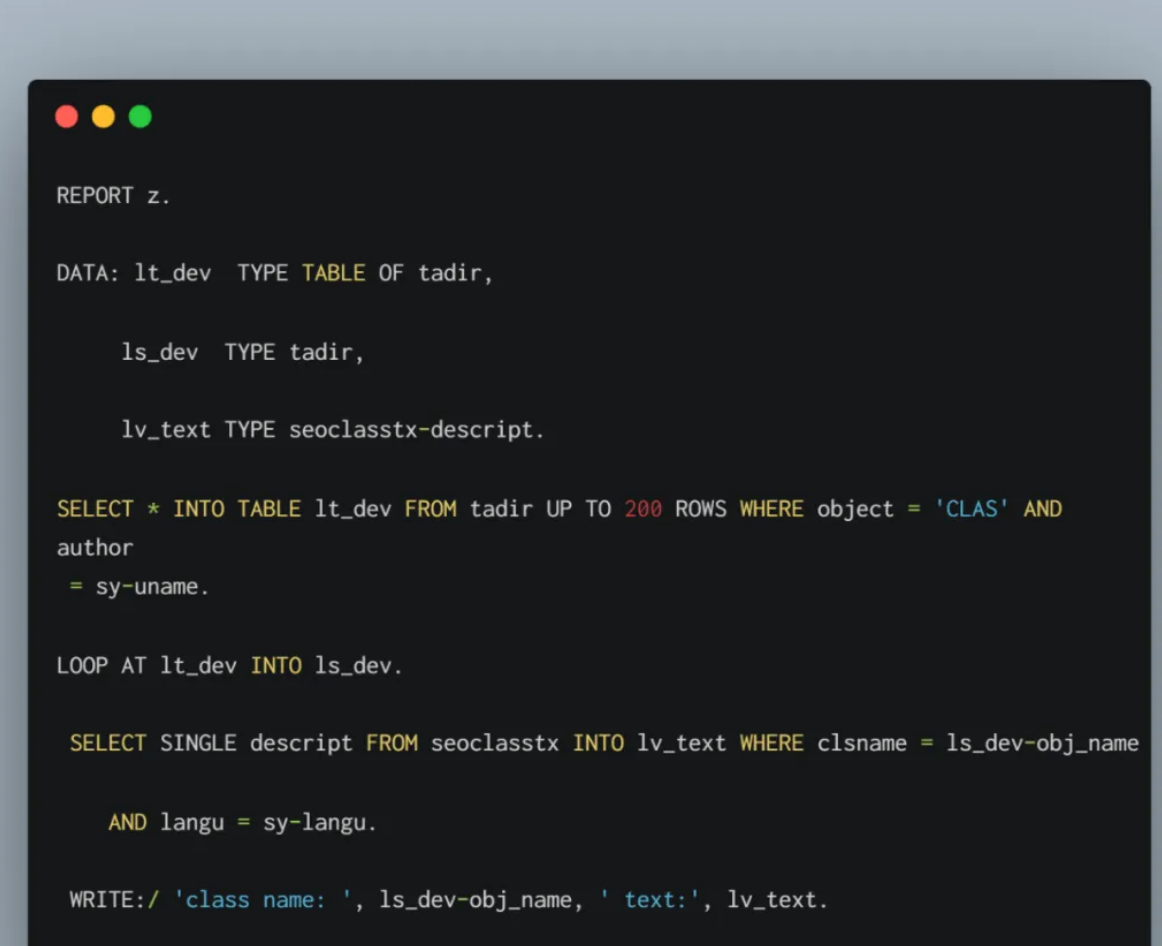Viewport: 1162px width, 946px height.
Task: Click the 'CLAS' string literal
Action: click(972, 509)
